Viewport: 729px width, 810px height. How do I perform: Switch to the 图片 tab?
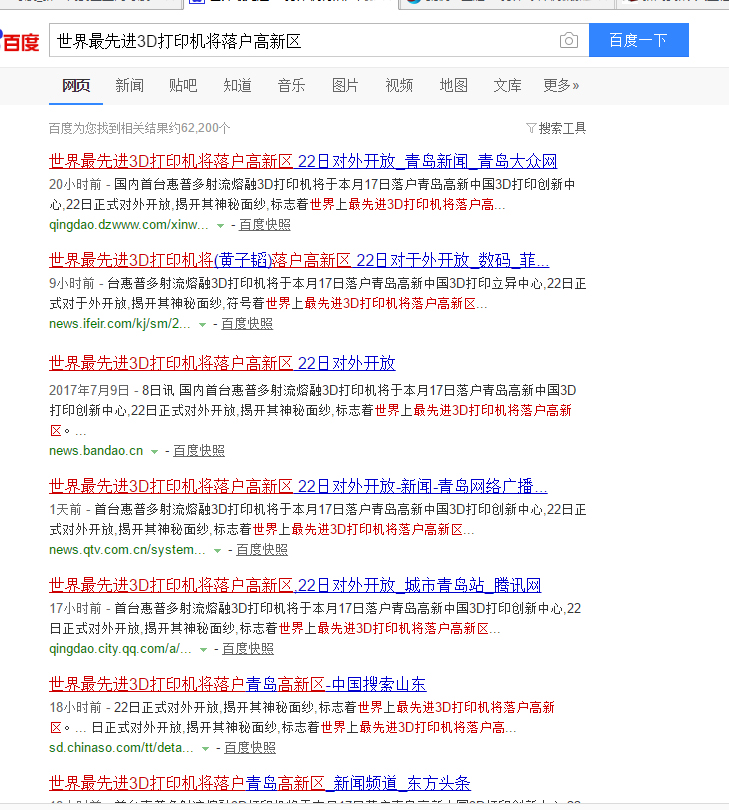(345, 85)
